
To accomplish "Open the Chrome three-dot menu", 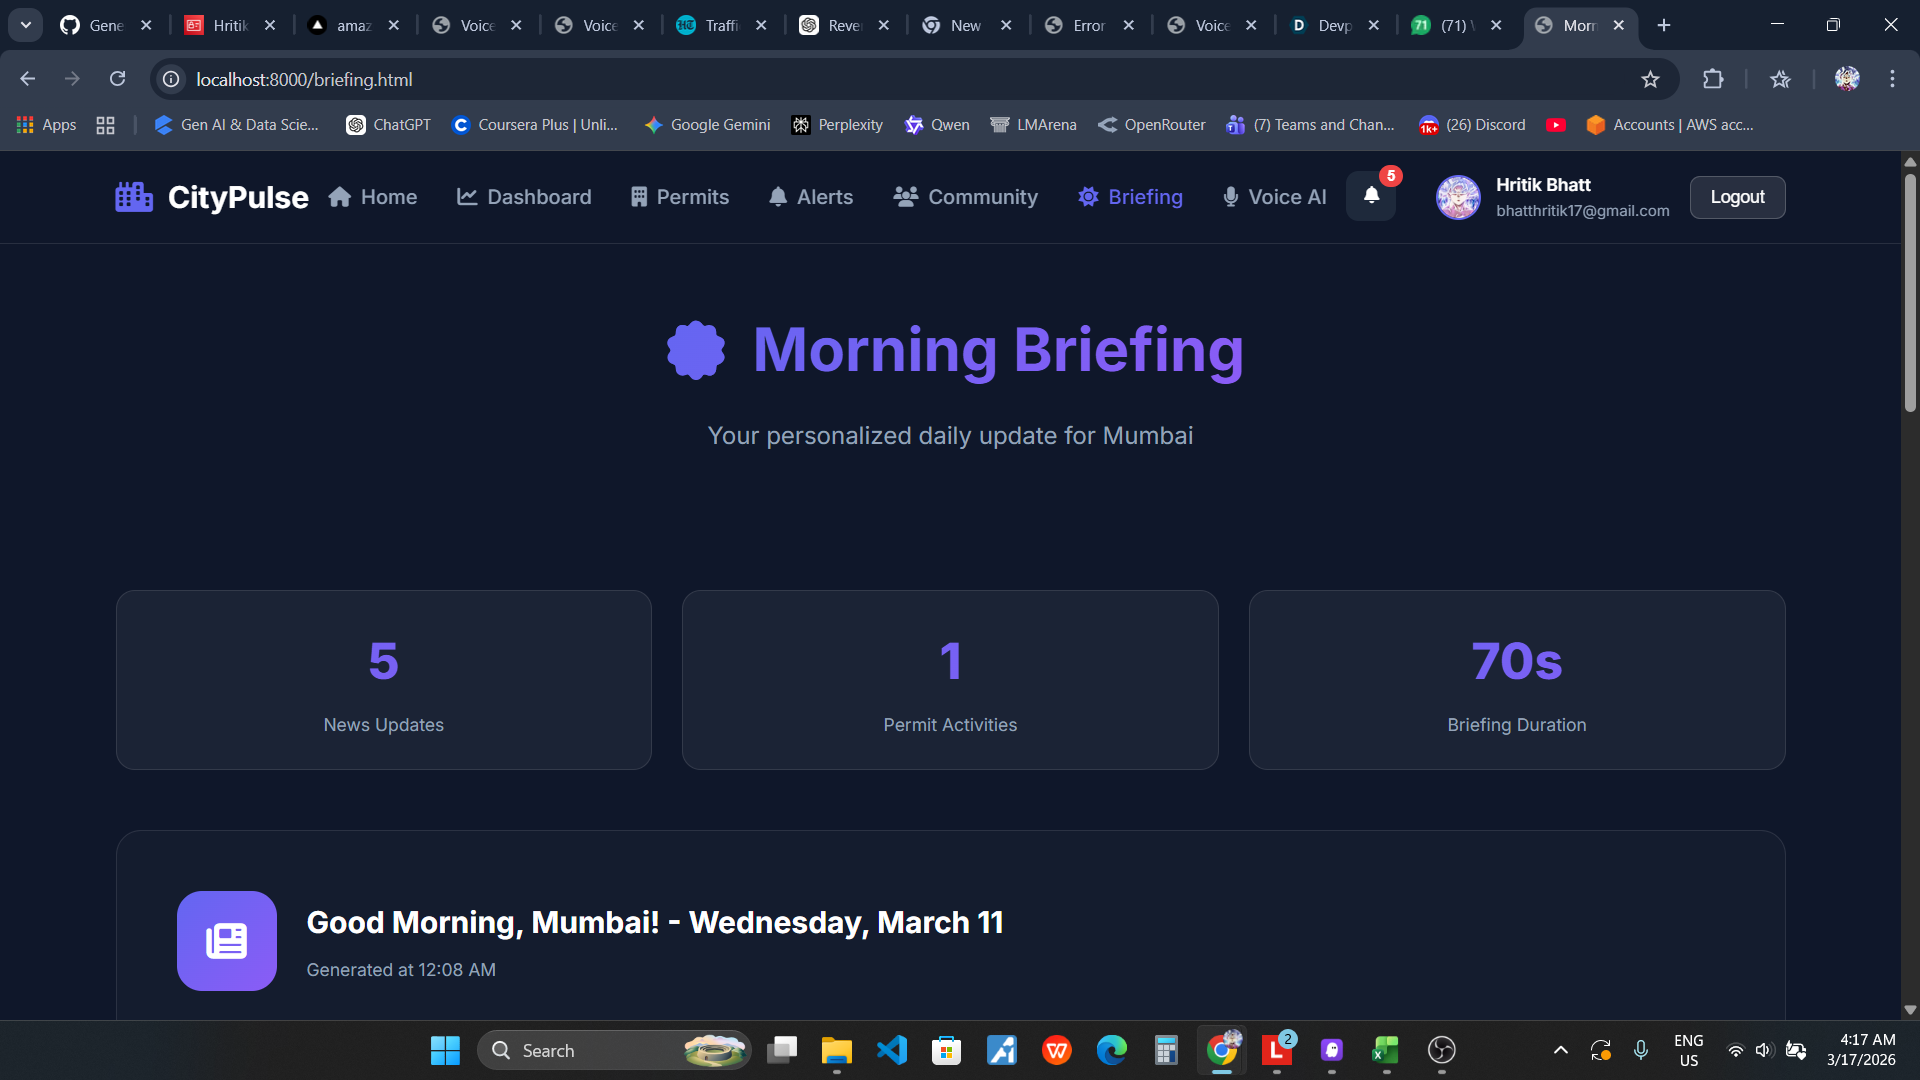I will tap(1892, 79).
